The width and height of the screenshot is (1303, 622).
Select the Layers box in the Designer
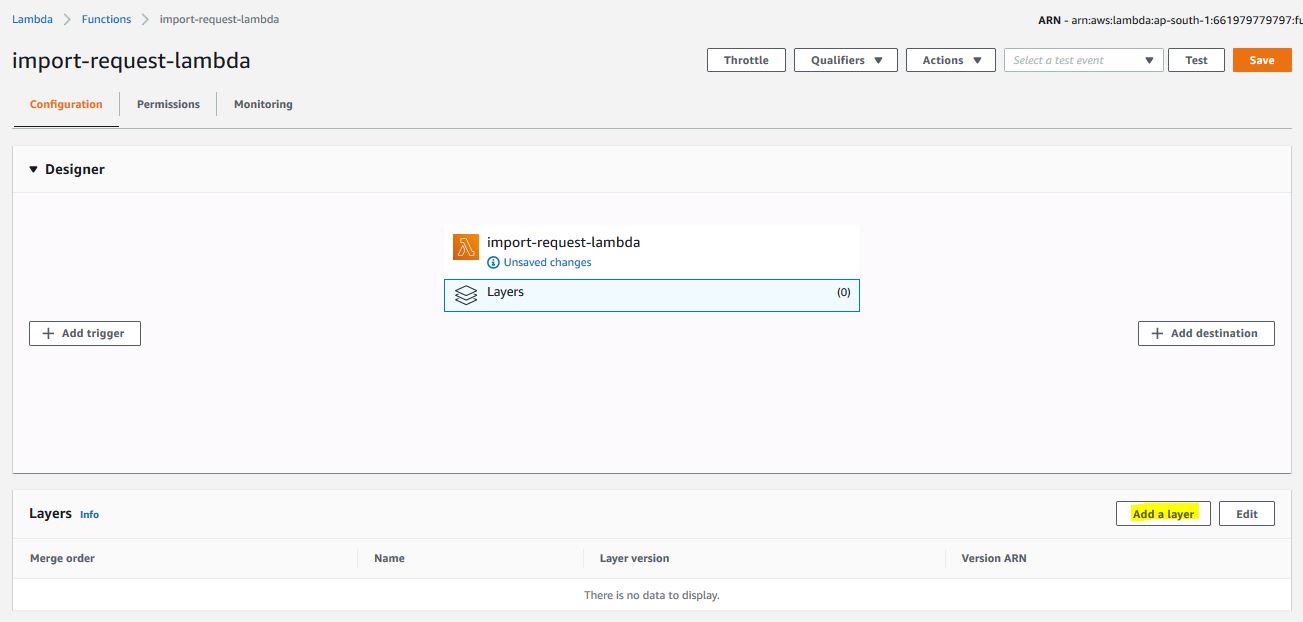651,295
